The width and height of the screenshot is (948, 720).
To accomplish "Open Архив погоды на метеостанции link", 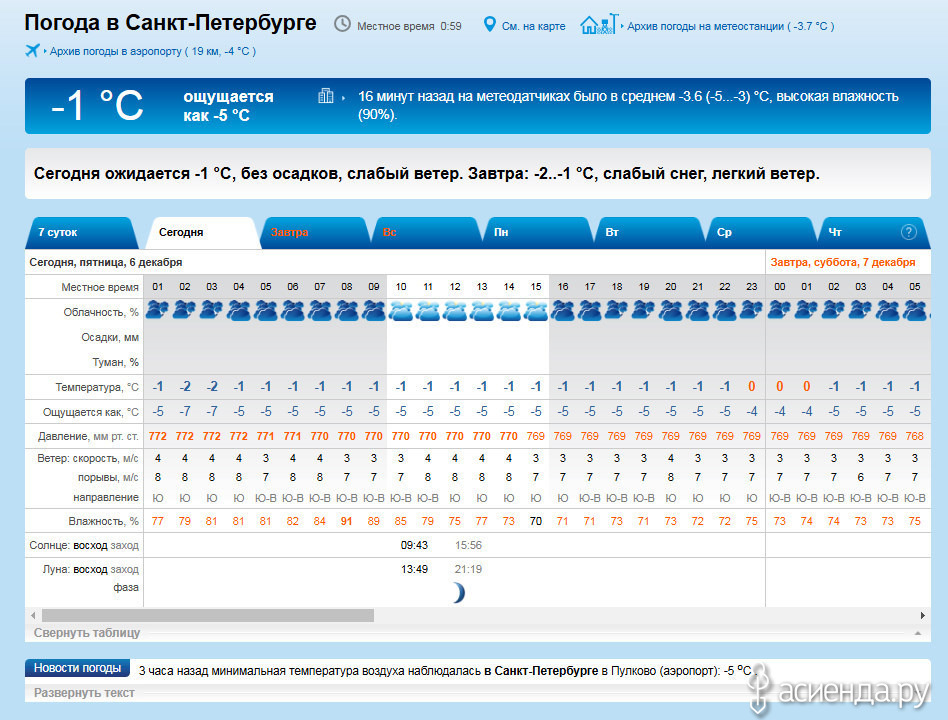I will tap(730, 26).
